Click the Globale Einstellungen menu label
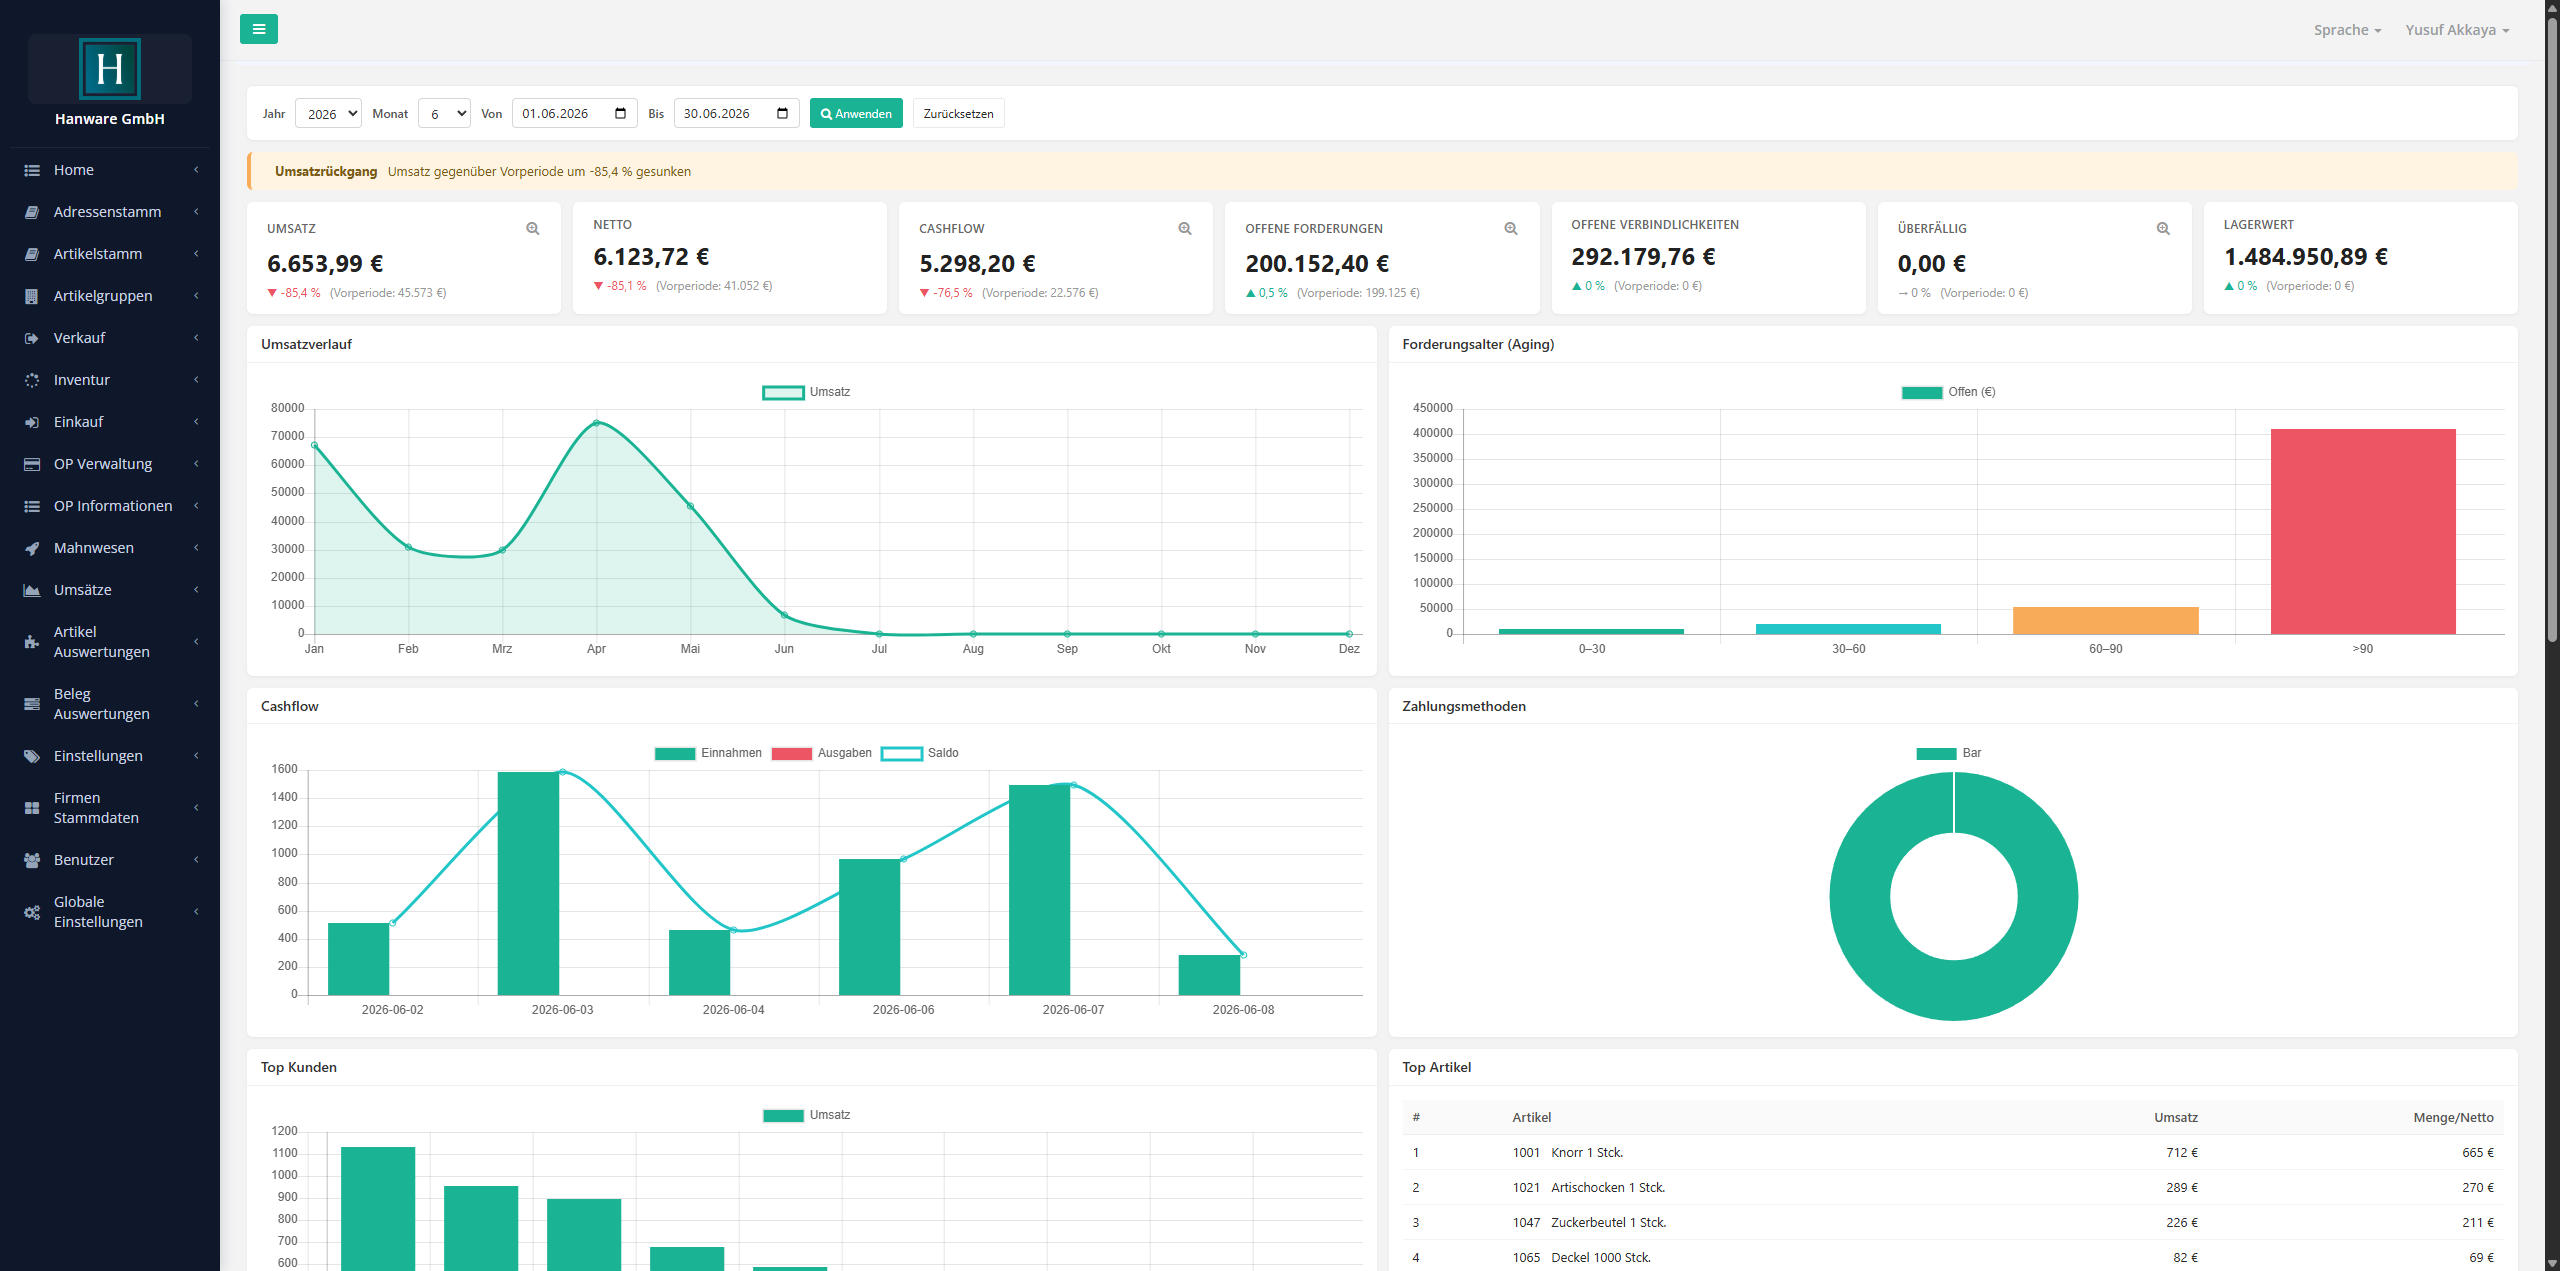2560x1271 pixels. pos(98,912)
